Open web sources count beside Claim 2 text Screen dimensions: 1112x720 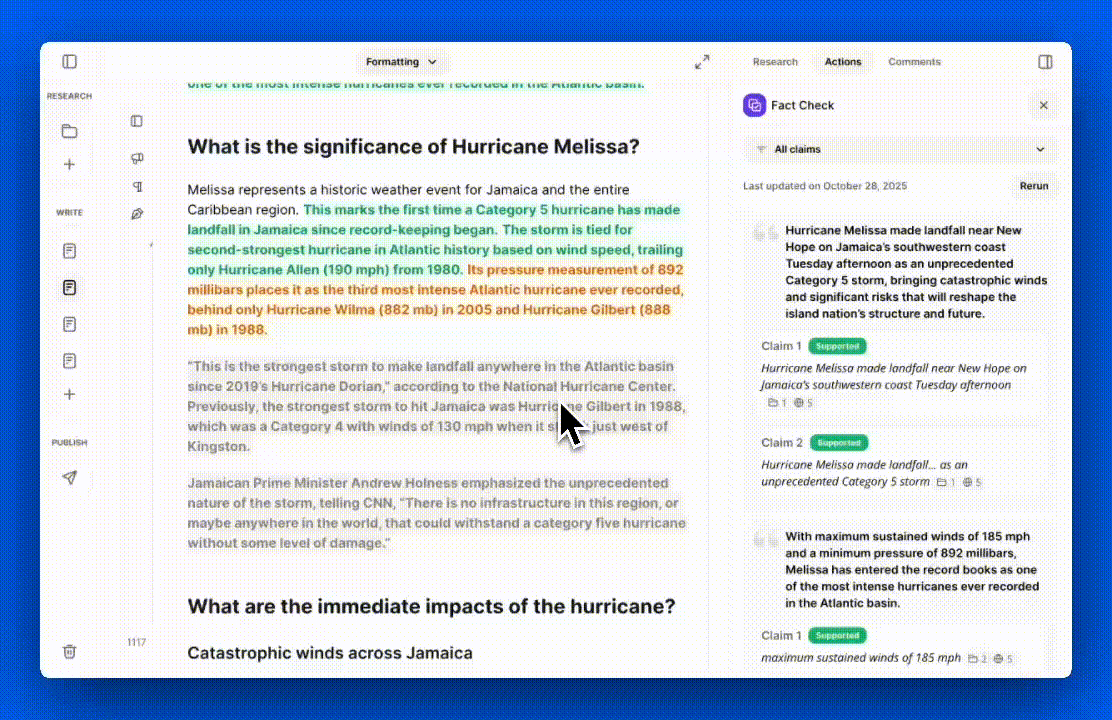pyautogui.click(x=972, y=482)
